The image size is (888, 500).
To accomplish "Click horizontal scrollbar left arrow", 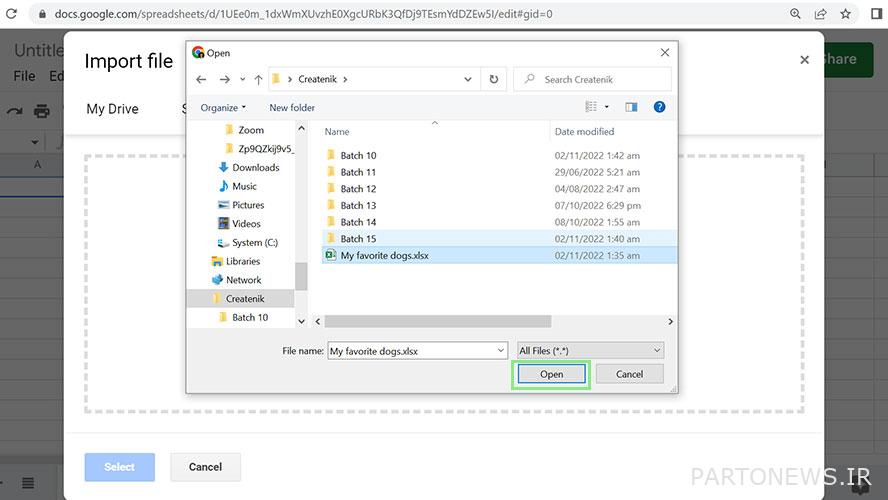I will (x=318, y=322).
